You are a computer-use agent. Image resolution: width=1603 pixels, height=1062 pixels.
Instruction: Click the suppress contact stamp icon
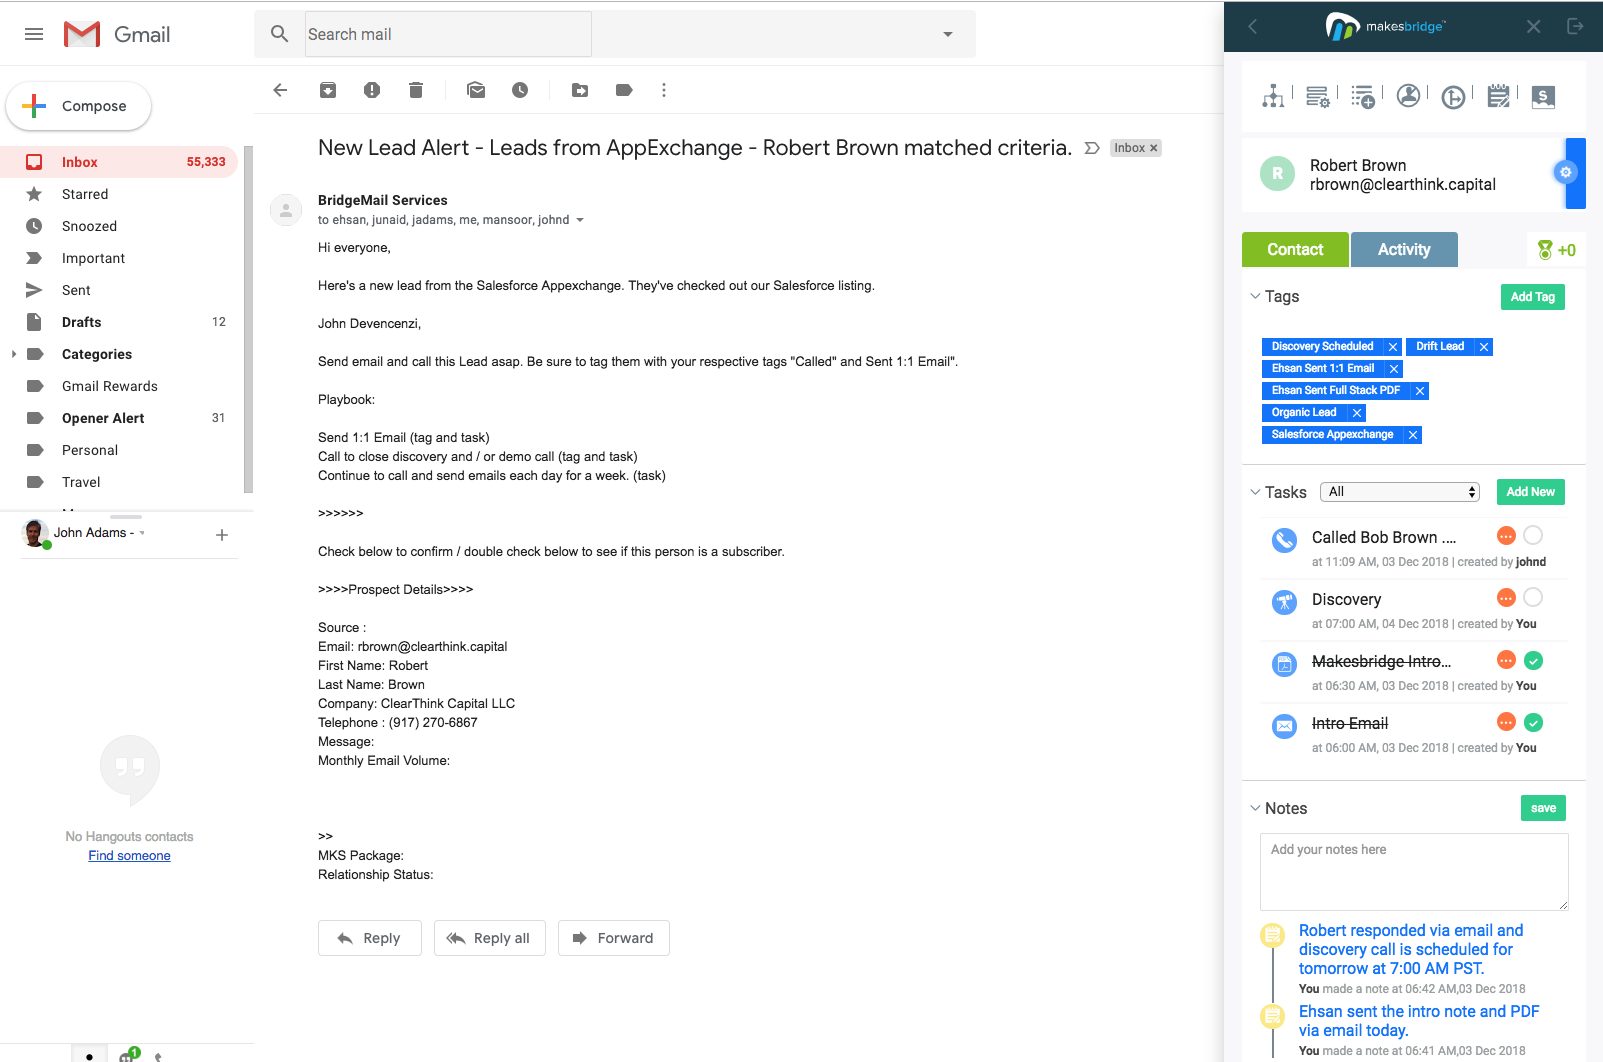[1408, 96]
